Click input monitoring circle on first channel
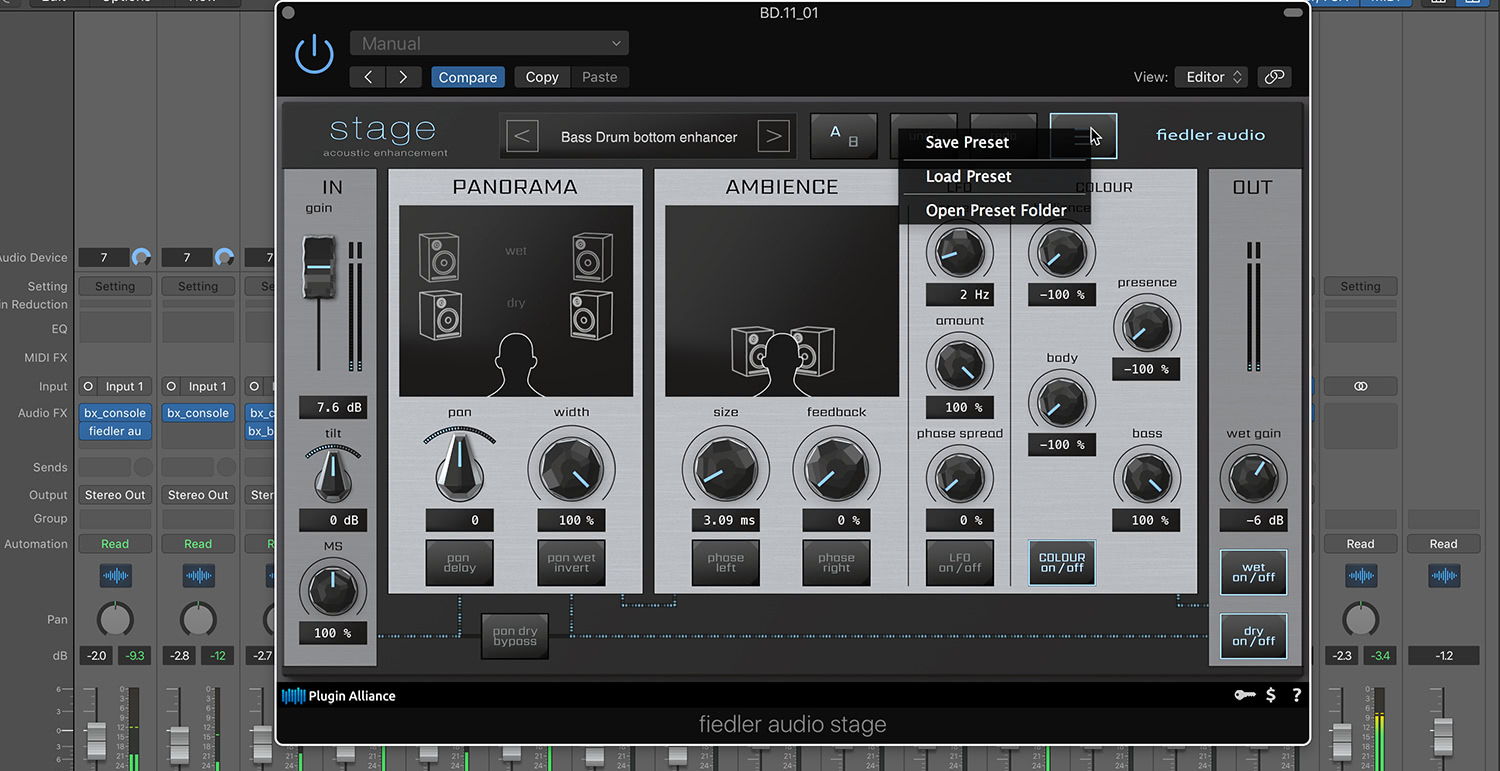This screenshot has height=771, width=1500. click(x=88, y=386)
